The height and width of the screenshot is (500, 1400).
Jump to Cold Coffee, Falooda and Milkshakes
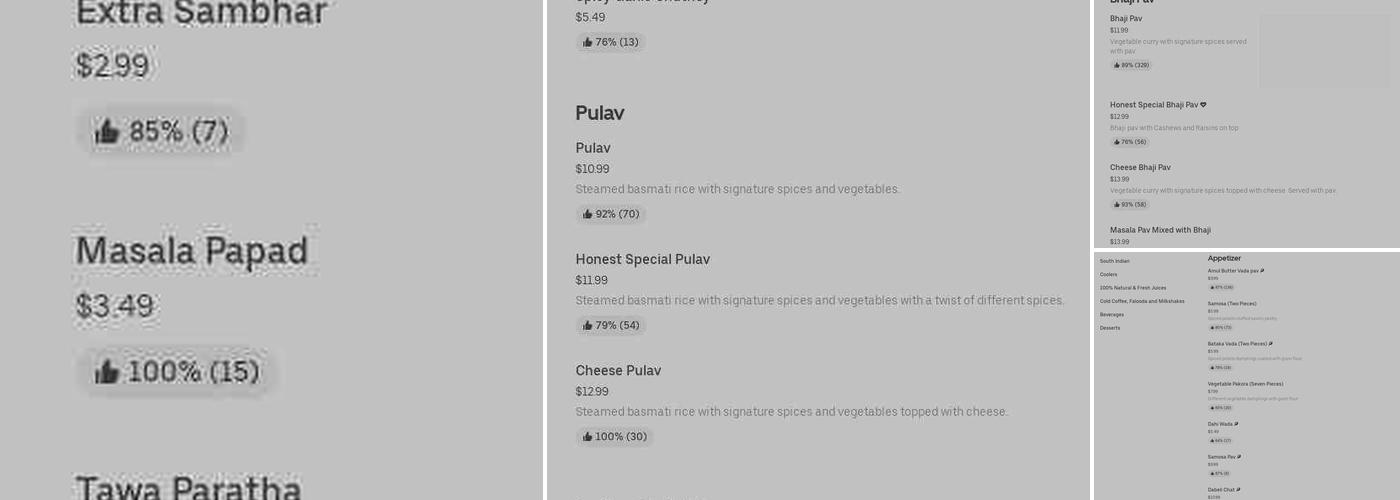pyautogui.click(x=1141, y=301)
